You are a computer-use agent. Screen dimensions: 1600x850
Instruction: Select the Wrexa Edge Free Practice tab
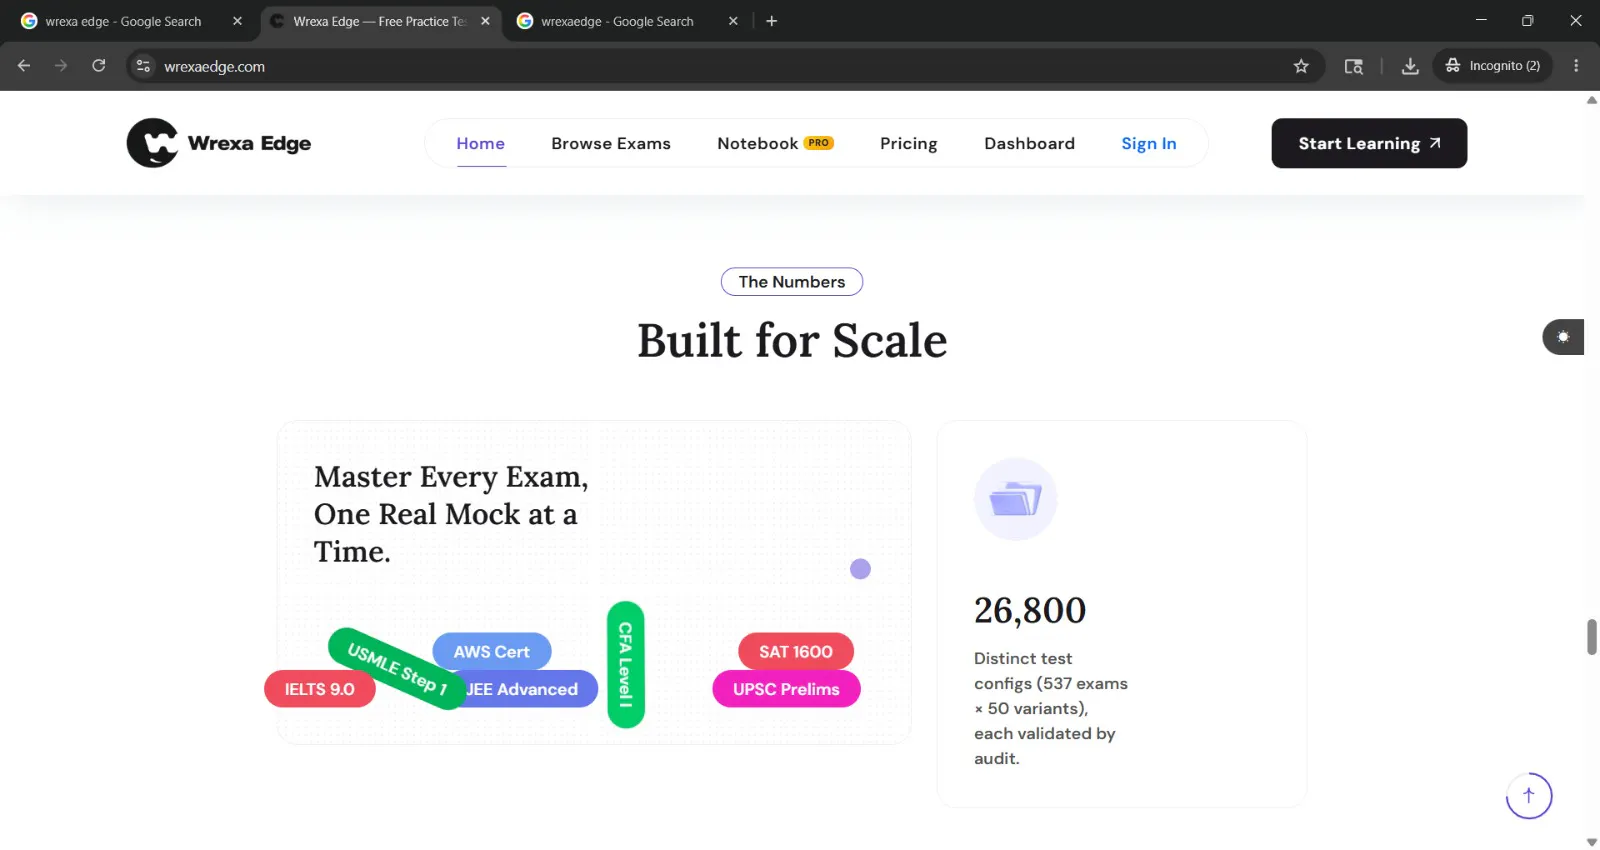coord(380,21)
